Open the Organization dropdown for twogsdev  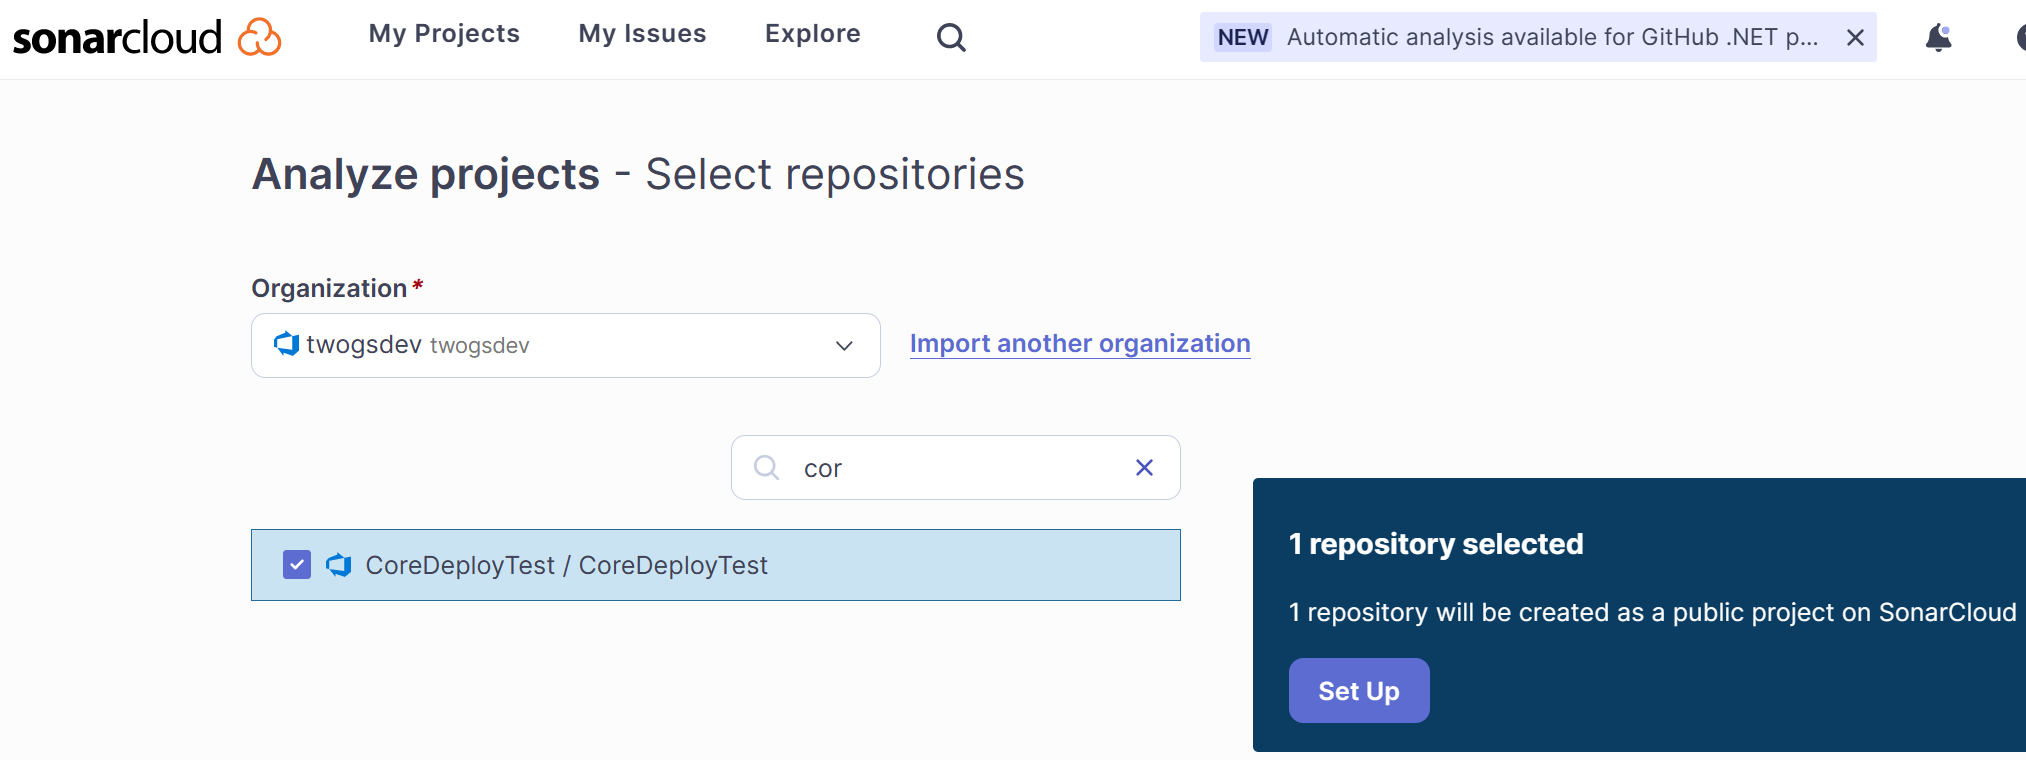click(x=565, y=346)
